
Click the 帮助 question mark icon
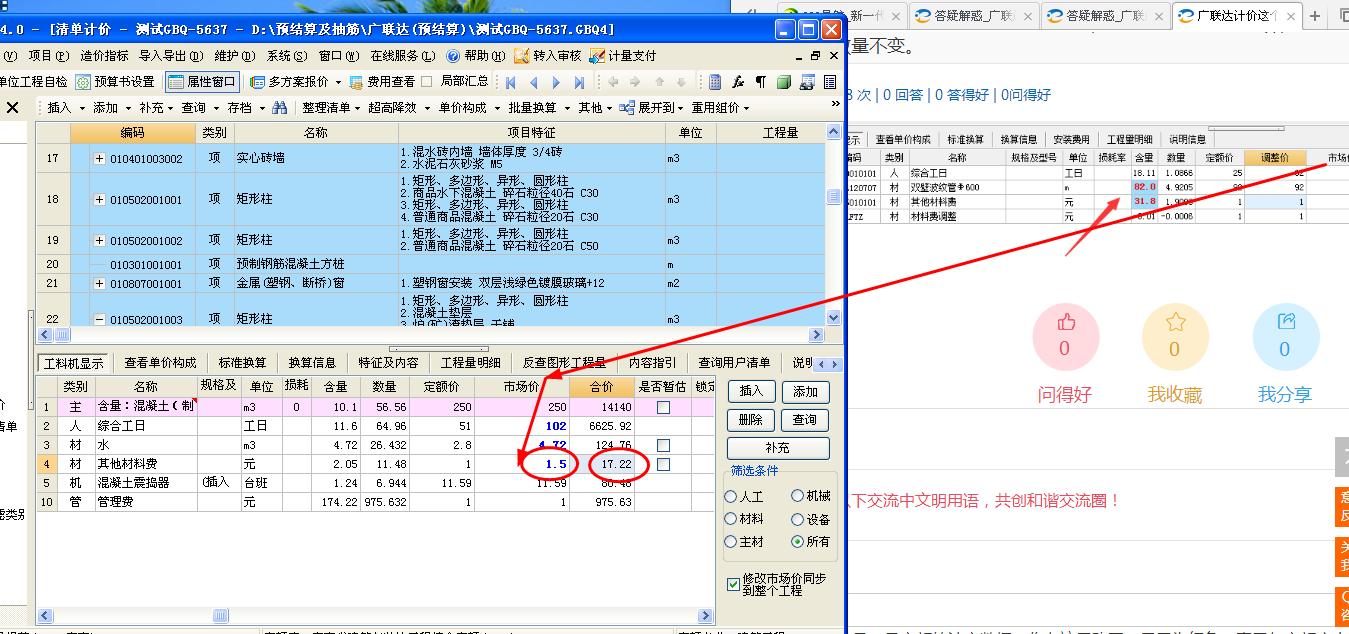tap(453, 56)
